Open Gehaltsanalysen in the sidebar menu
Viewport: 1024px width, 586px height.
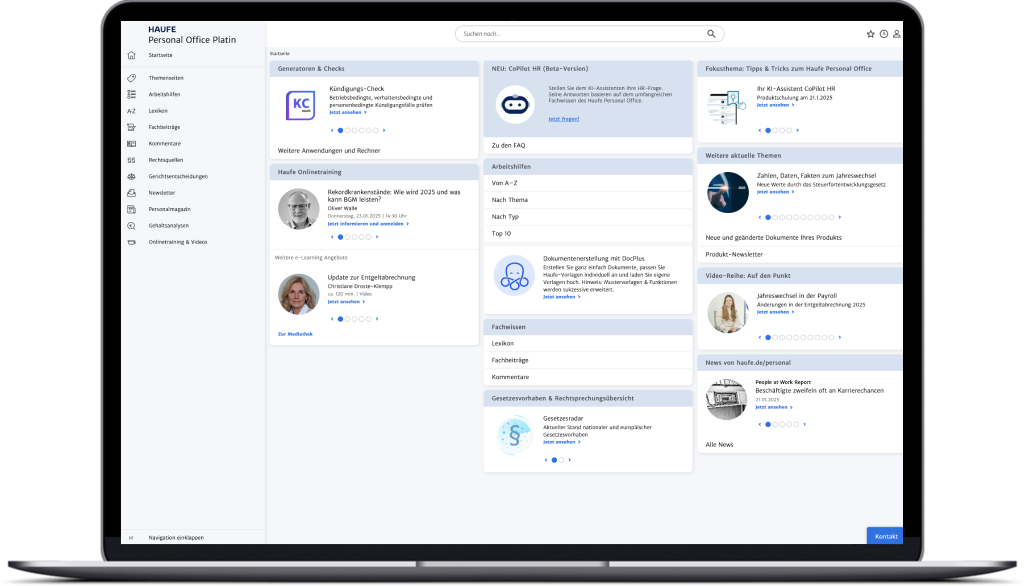click(169, 225)
